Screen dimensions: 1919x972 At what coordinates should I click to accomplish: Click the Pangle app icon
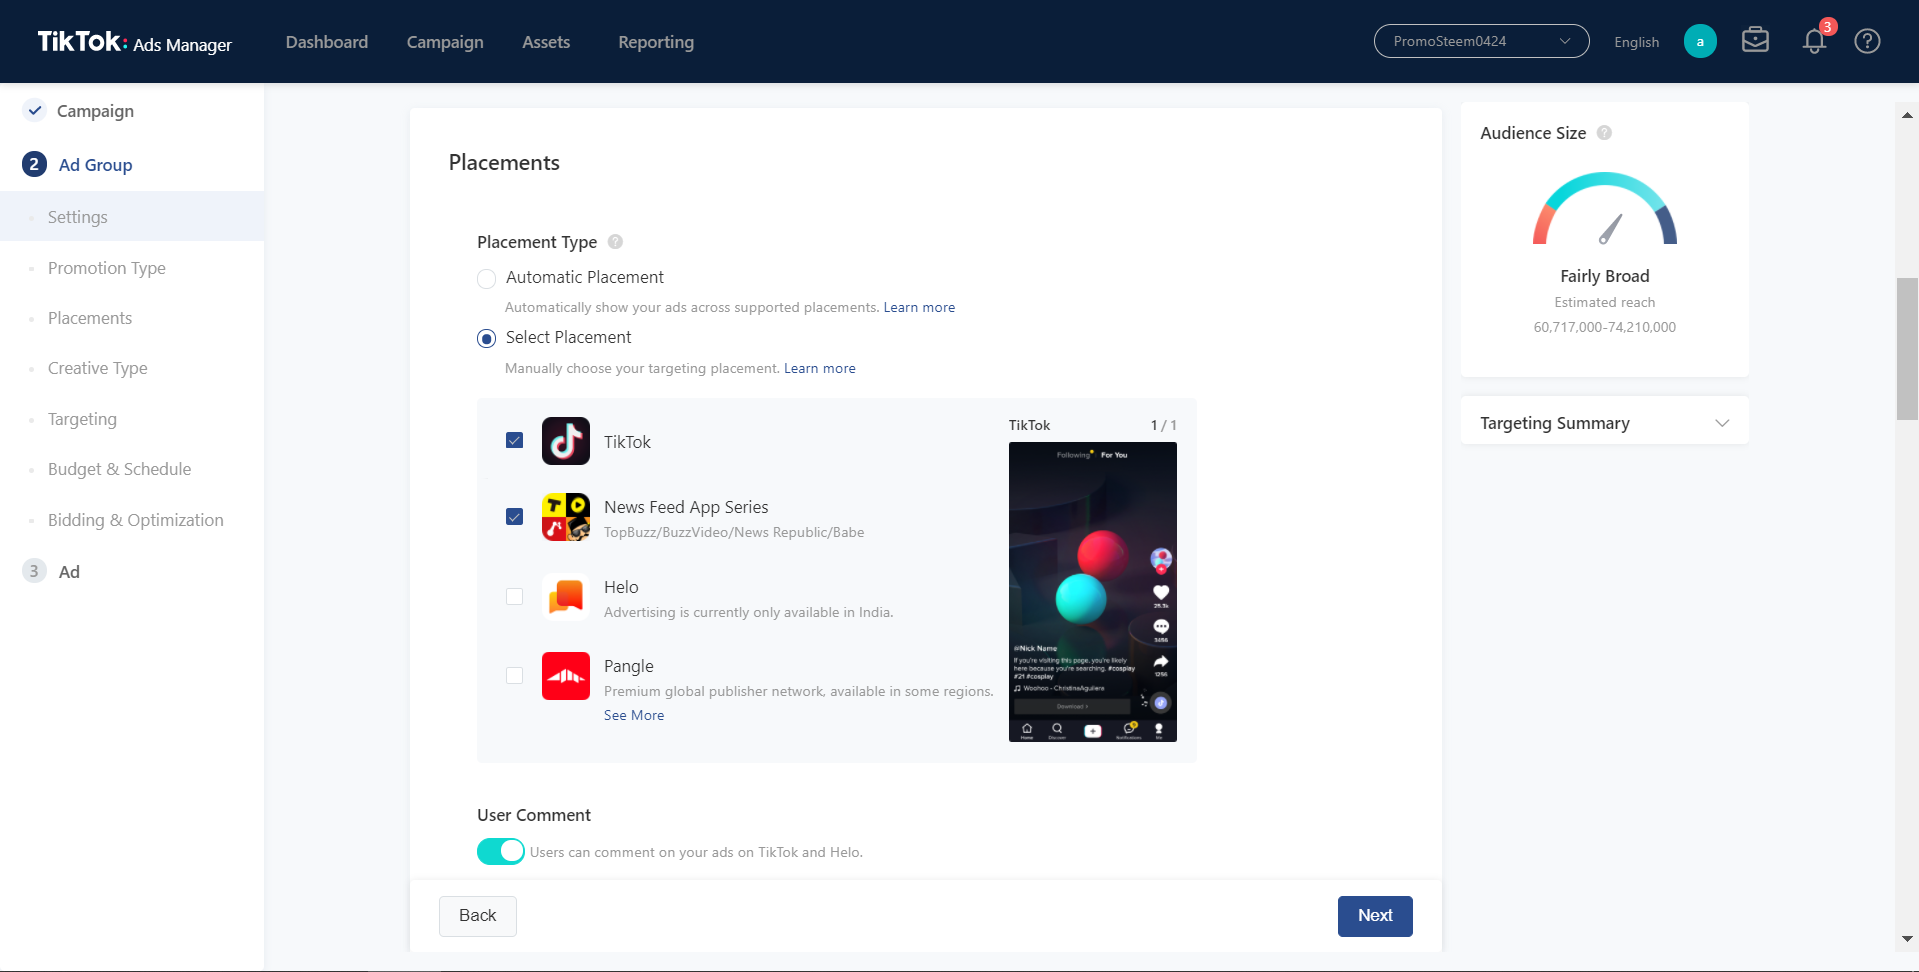click(566, 675)
